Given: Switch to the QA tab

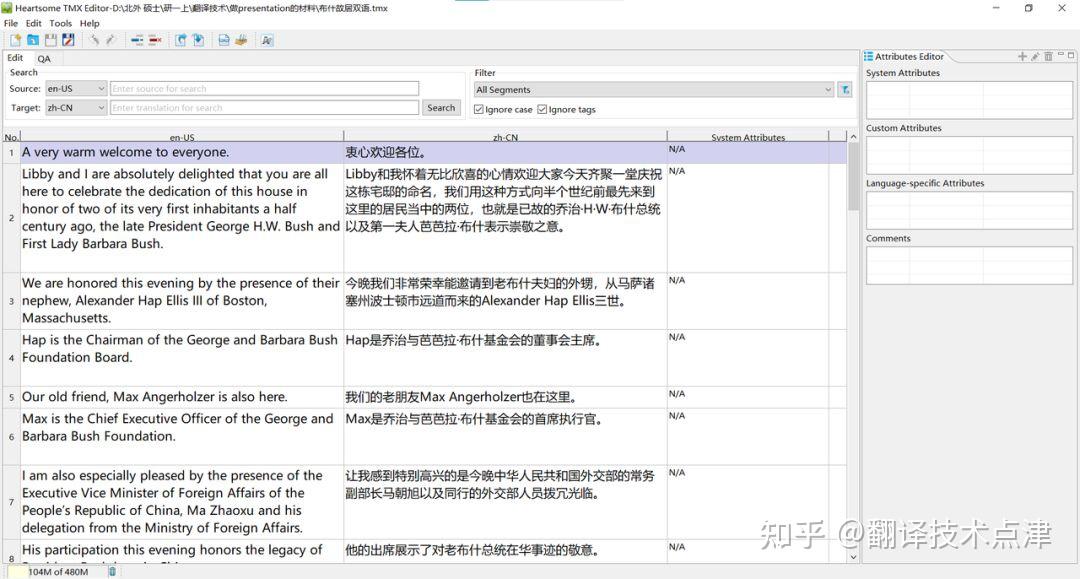Looking at the screenshot, I should [42, 58].
